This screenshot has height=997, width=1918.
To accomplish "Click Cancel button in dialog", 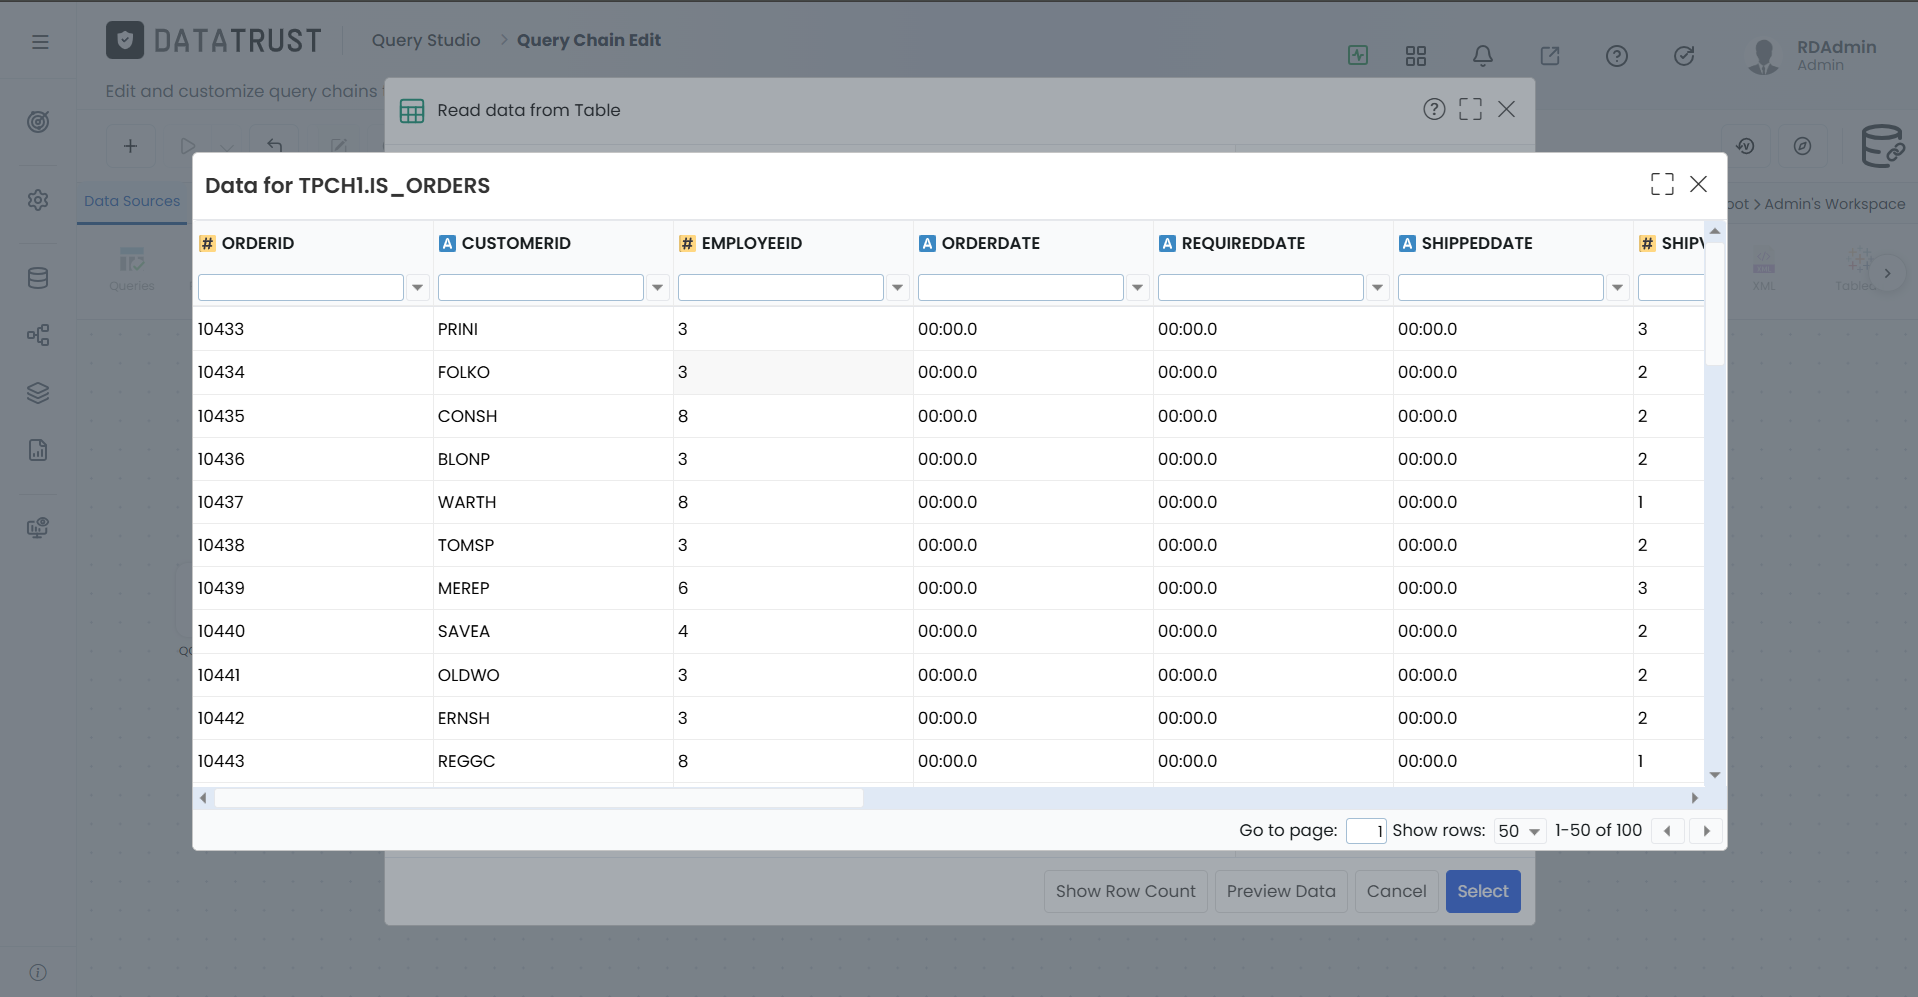I will tap(1397, 891).
